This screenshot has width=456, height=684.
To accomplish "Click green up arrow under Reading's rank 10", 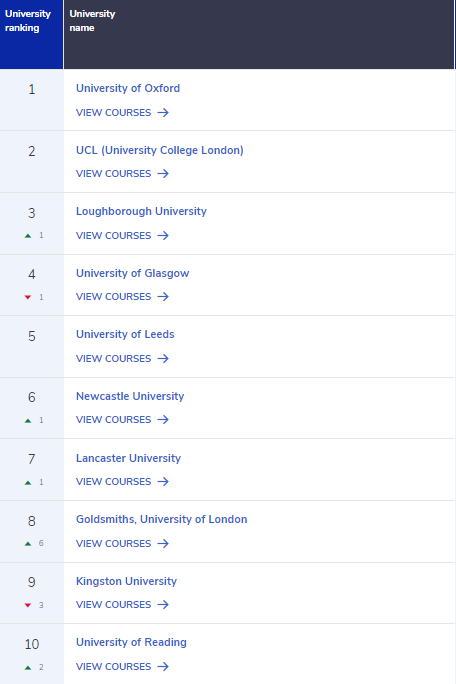I will (x=28, y=667).
